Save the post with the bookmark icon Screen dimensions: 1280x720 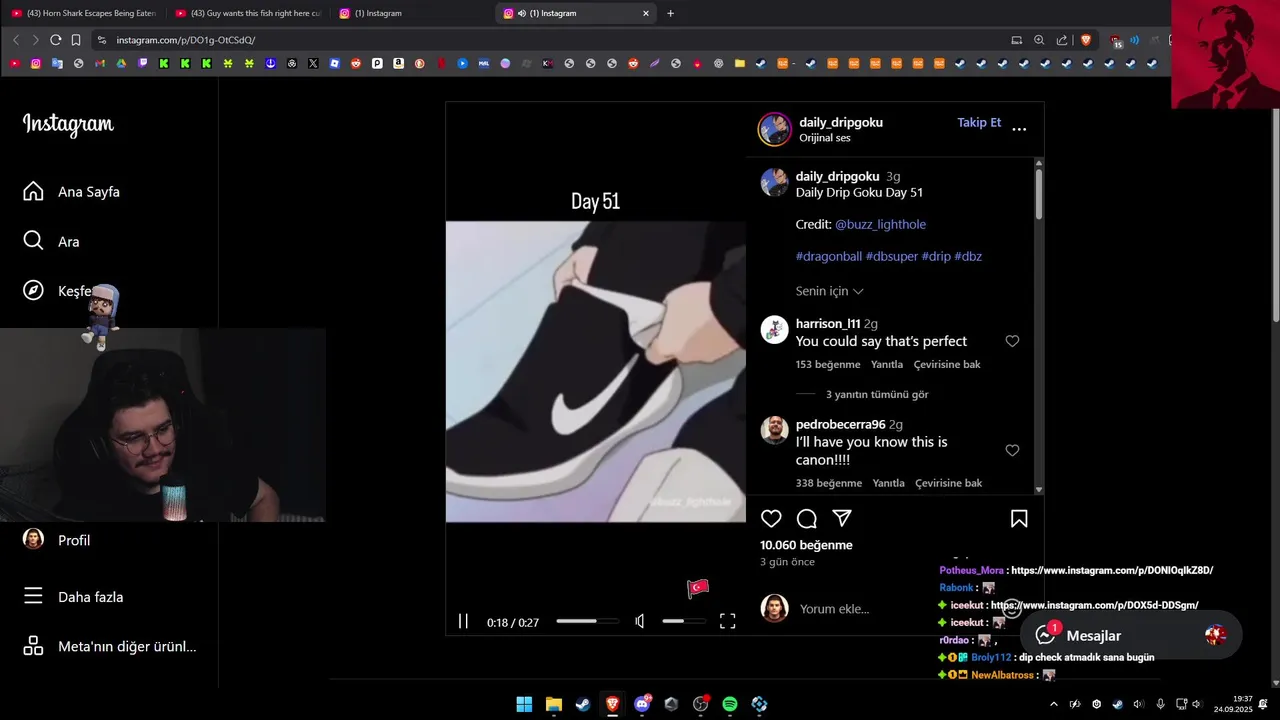pyautogui.click(x=1019, y=518)
